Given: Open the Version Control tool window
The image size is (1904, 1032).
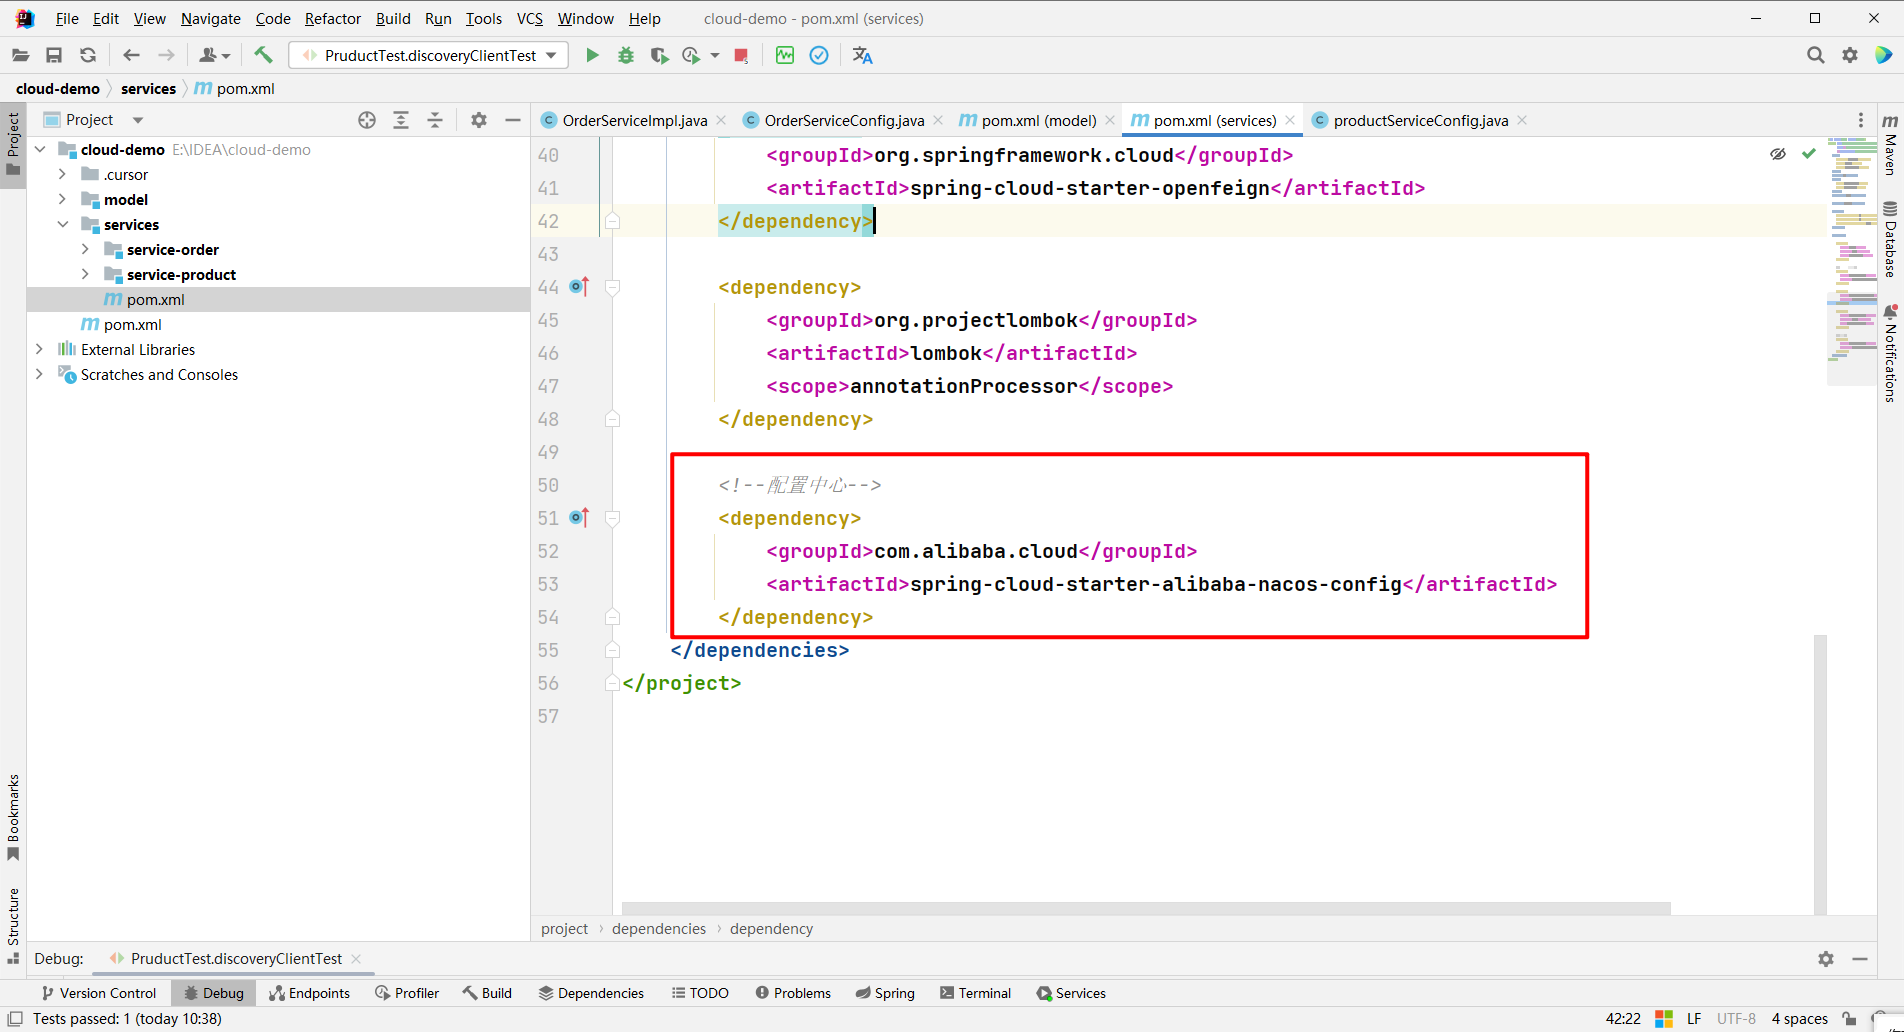Looking at the screenshot, I should tap(98, 993).
